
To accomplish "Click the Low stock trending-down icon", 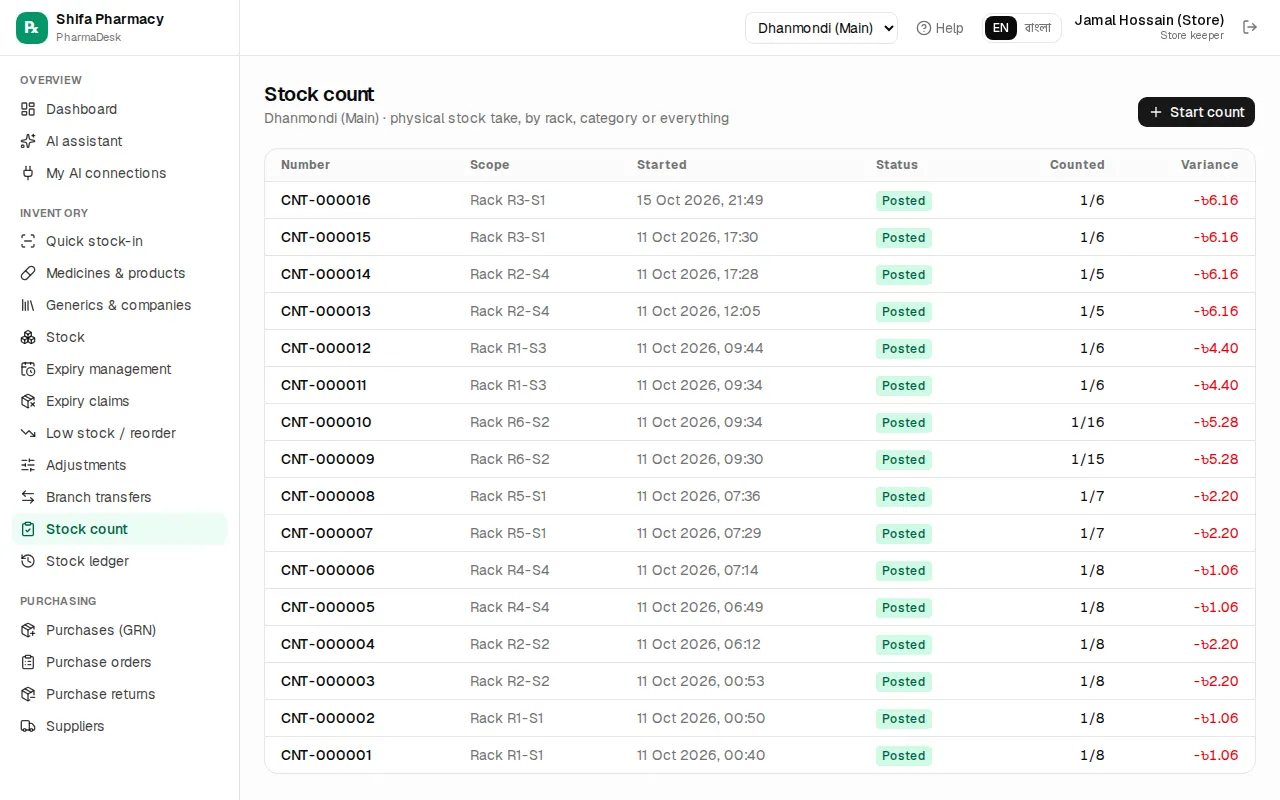I will click(28, 433).
